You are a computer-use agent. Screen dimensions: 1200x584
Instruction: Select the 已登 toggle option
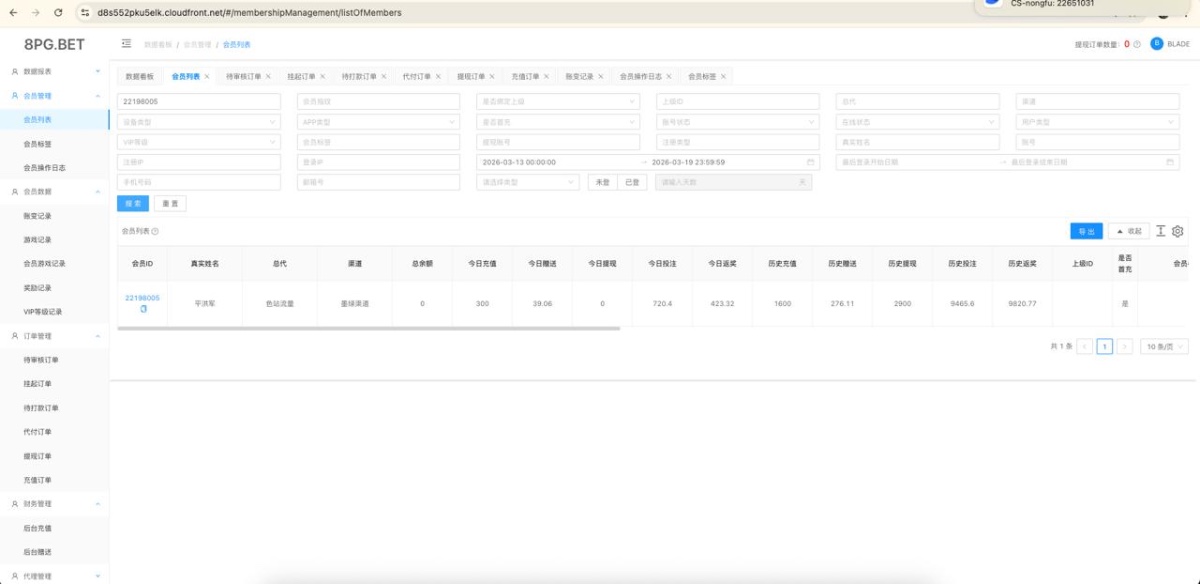click(631, 182)
